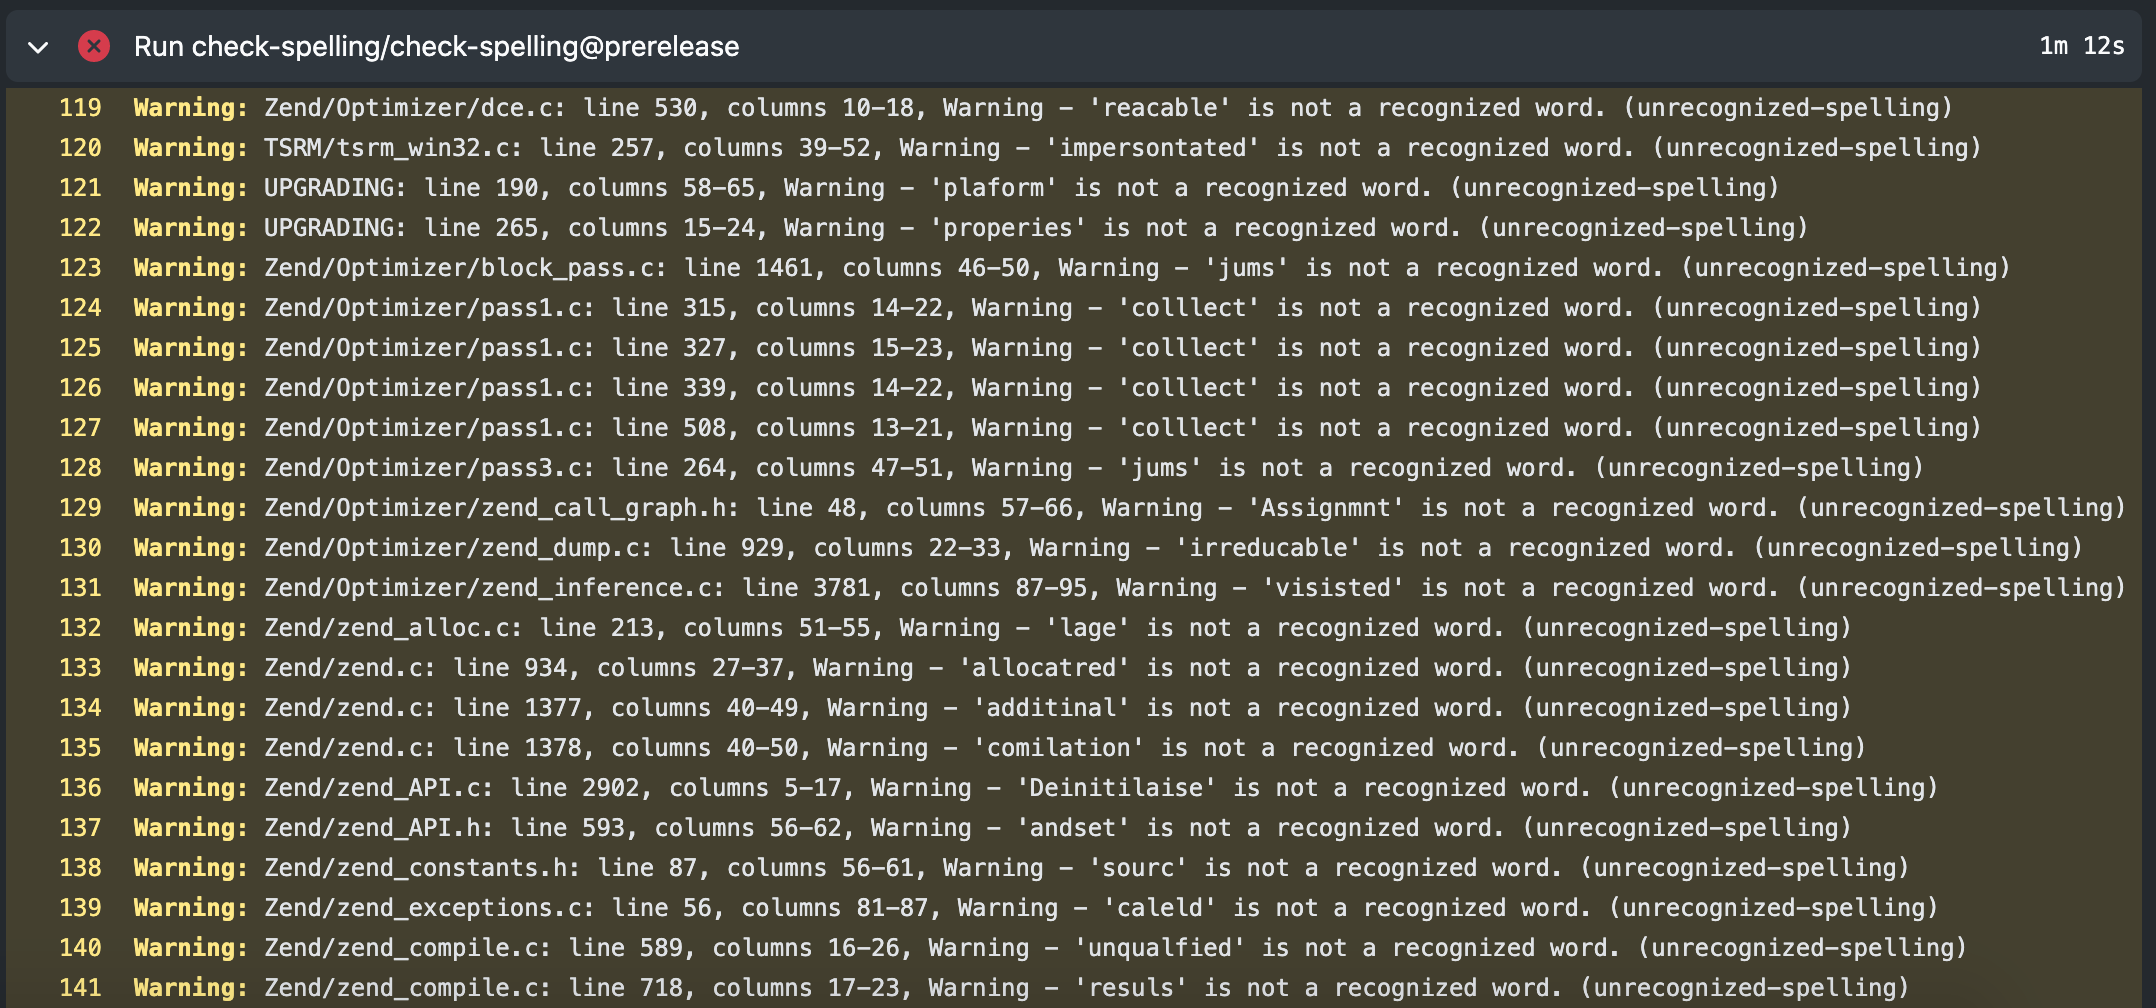This screenshot has height=1008, width=2156.
Task: Click line number 123
Action: point(80,267)
